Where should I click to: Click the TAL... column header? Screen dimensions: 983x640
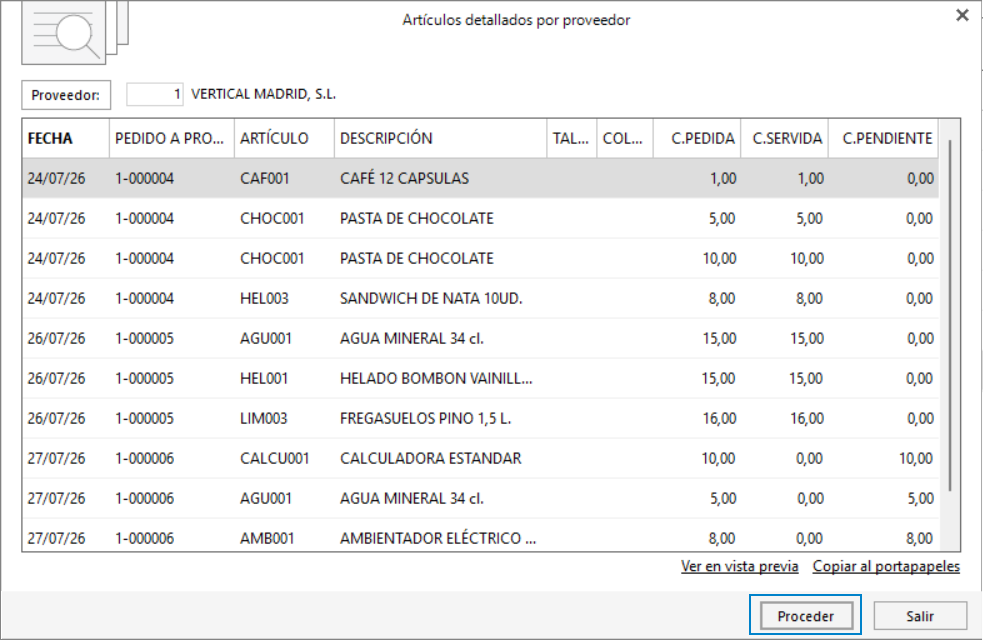click(x=571, y=139)
